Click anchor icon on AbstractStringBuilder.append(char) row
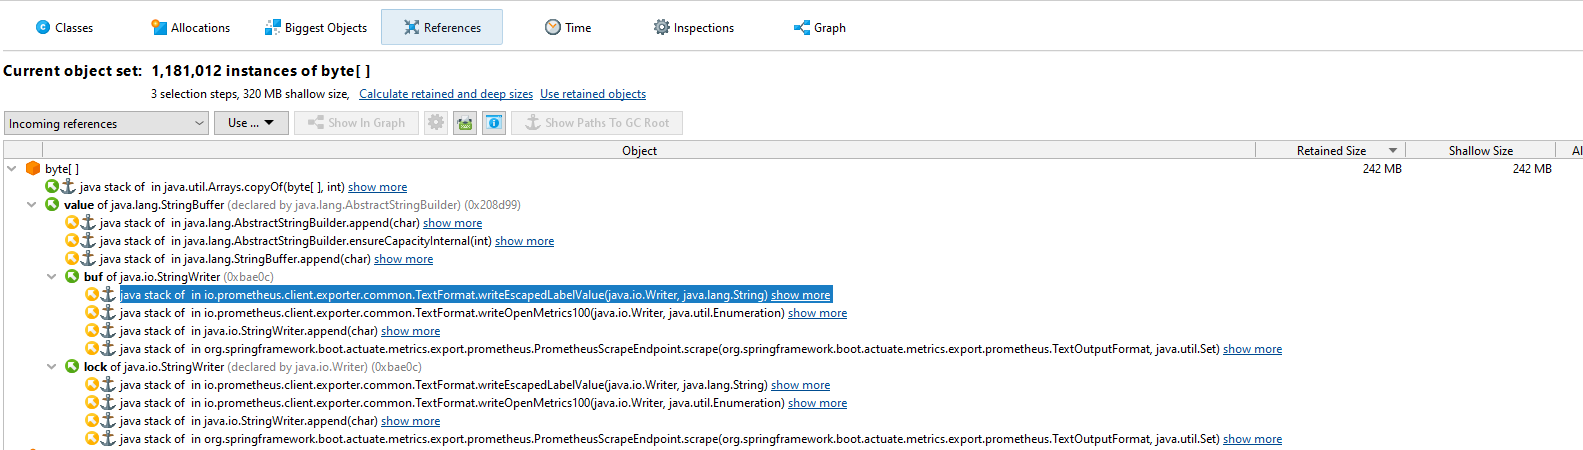1583x450 pixels. (x=88, y=223)
